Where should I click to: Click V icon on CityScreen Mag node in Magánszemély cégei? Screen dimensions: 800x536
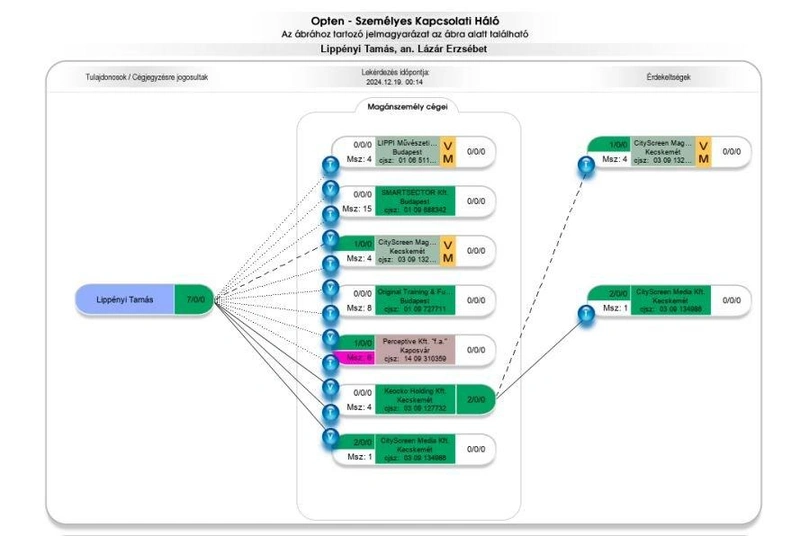331,238
